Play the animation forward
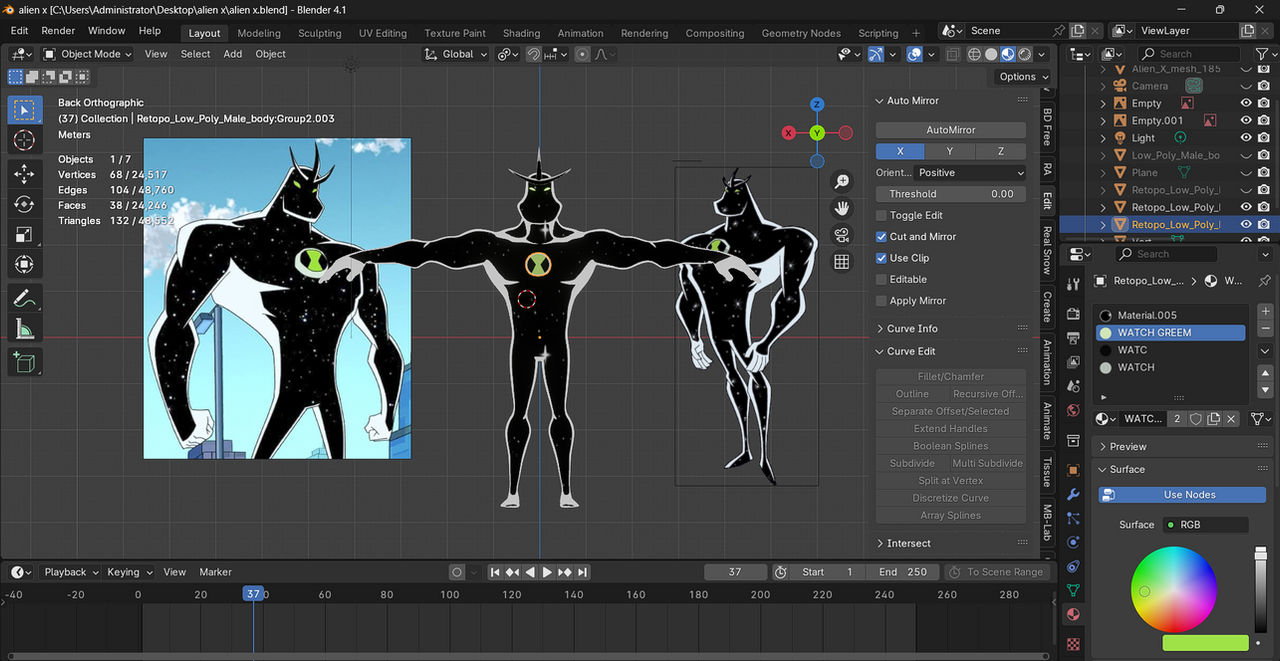The height and width of the screenshot is (661, 1280). point(547,572)
